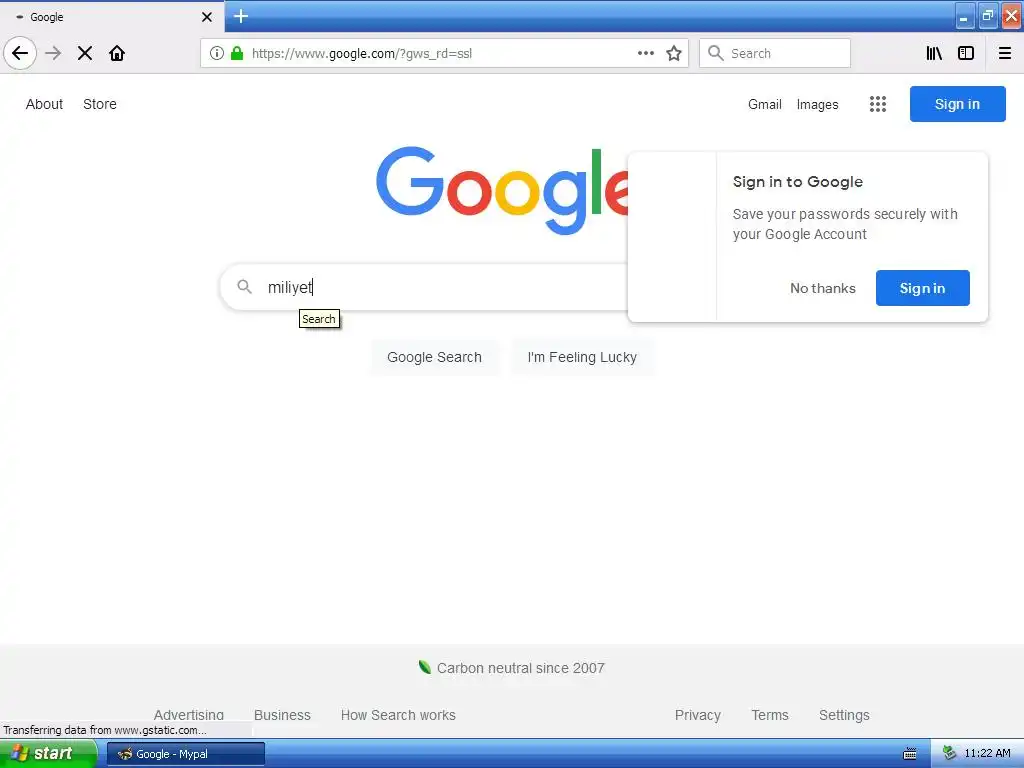
Task: Open a new tab with plus button
Action: click(x=241, y=16)
